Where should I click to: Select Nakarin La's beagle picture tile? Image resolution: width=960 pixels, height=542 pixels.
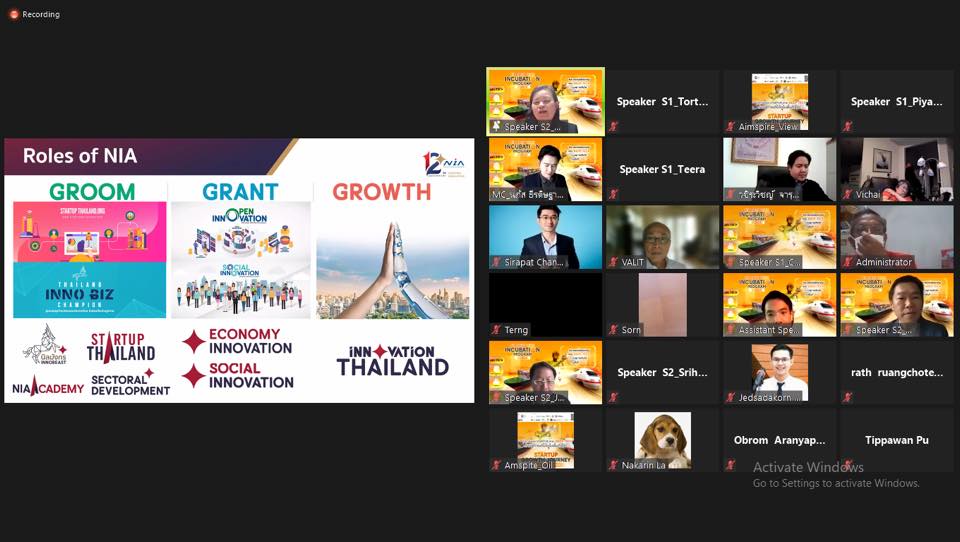(662, 440)
